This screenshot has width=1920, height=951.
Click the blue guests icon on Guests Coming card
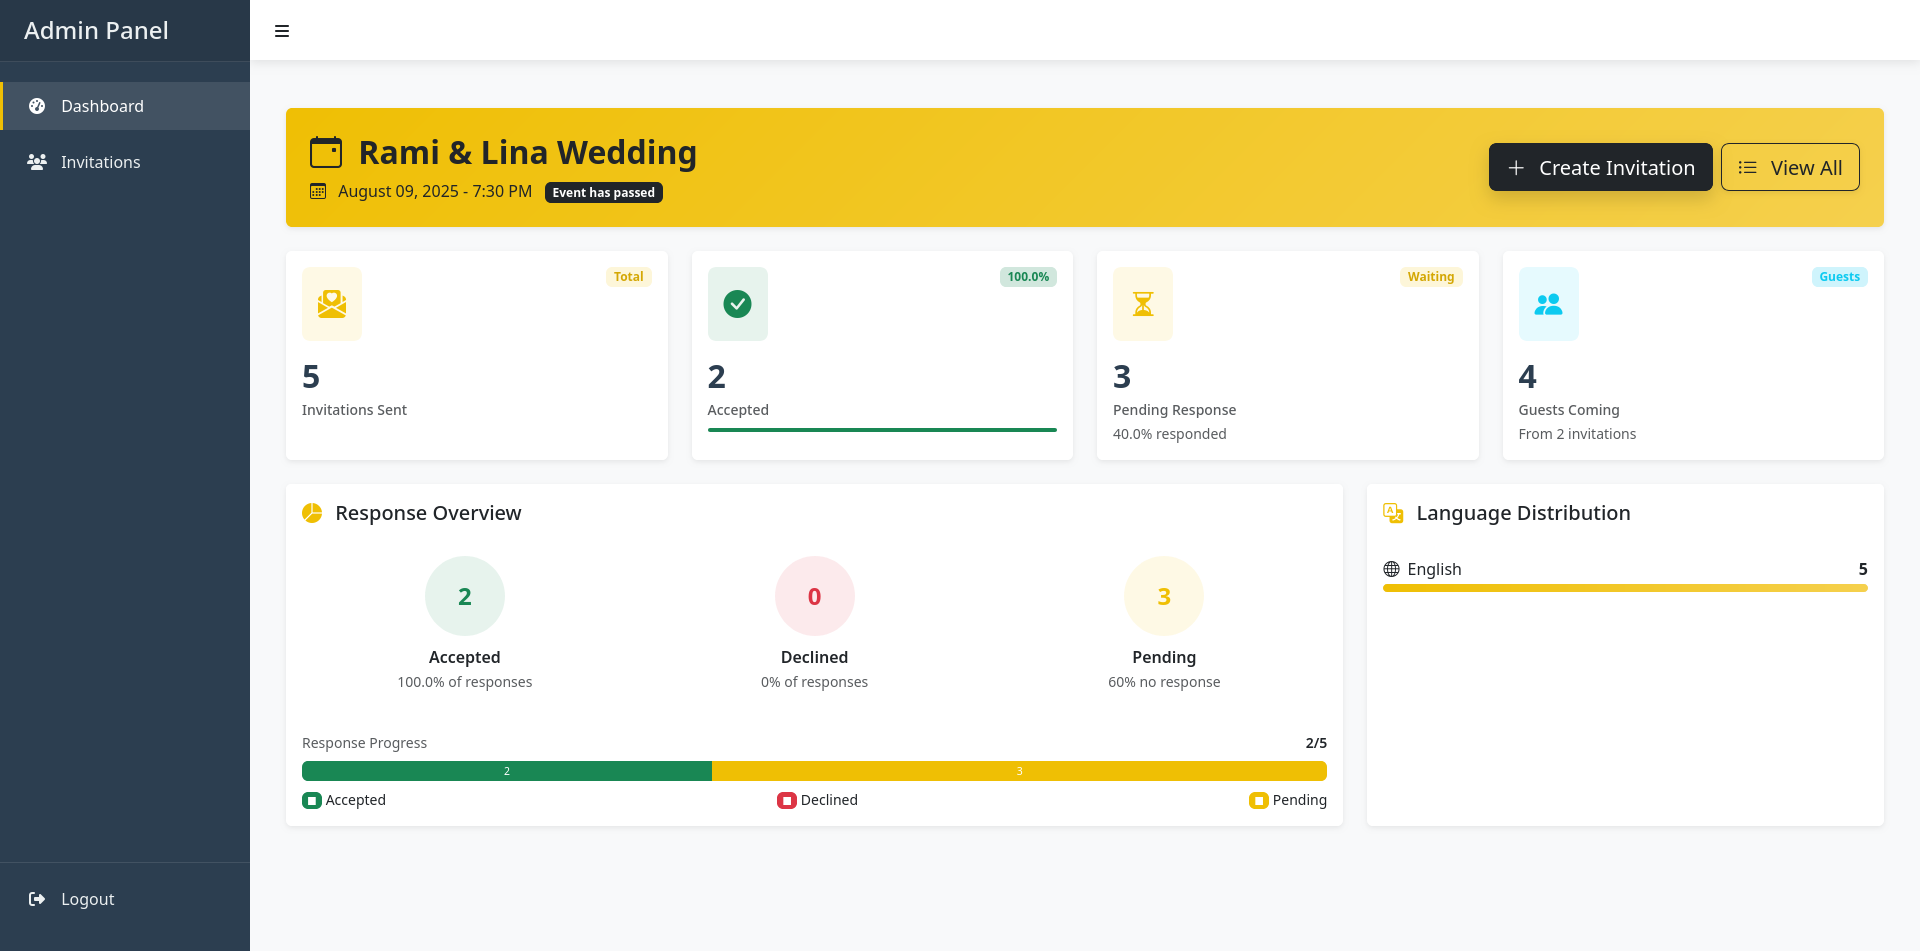point(1548,304)
